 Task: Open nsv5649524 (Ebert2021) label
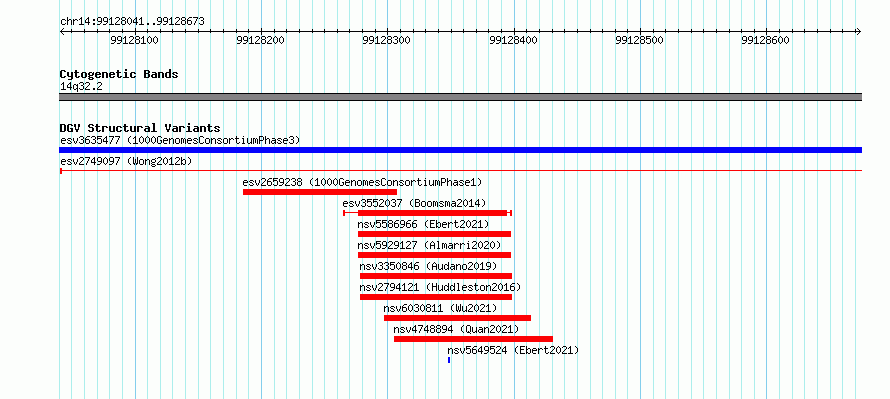(x=513, y=350)
